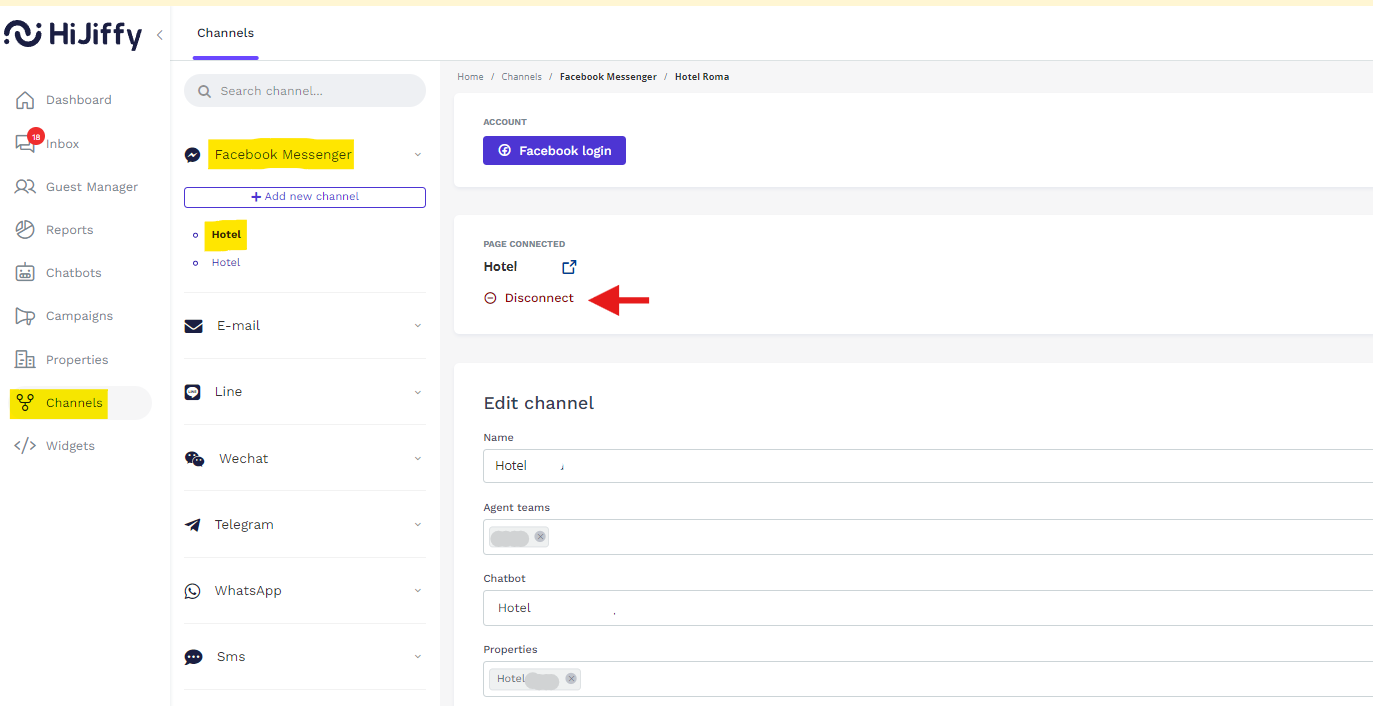This screenshot has width=1373, height=706.
Task: Click the Telegram channel label
Action: point(244,525)
